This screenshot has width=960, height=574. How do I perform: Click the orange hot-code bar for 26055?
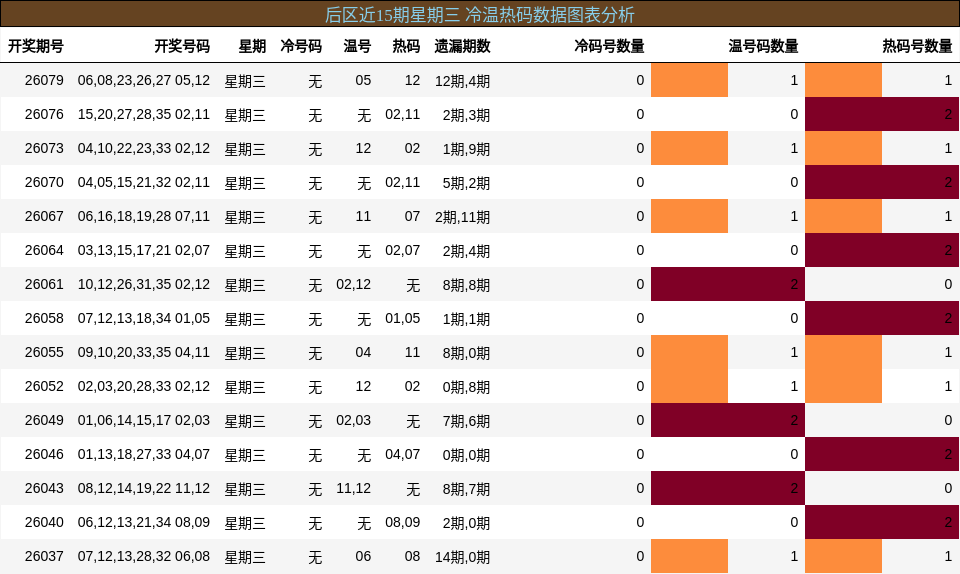pos(843,352)
